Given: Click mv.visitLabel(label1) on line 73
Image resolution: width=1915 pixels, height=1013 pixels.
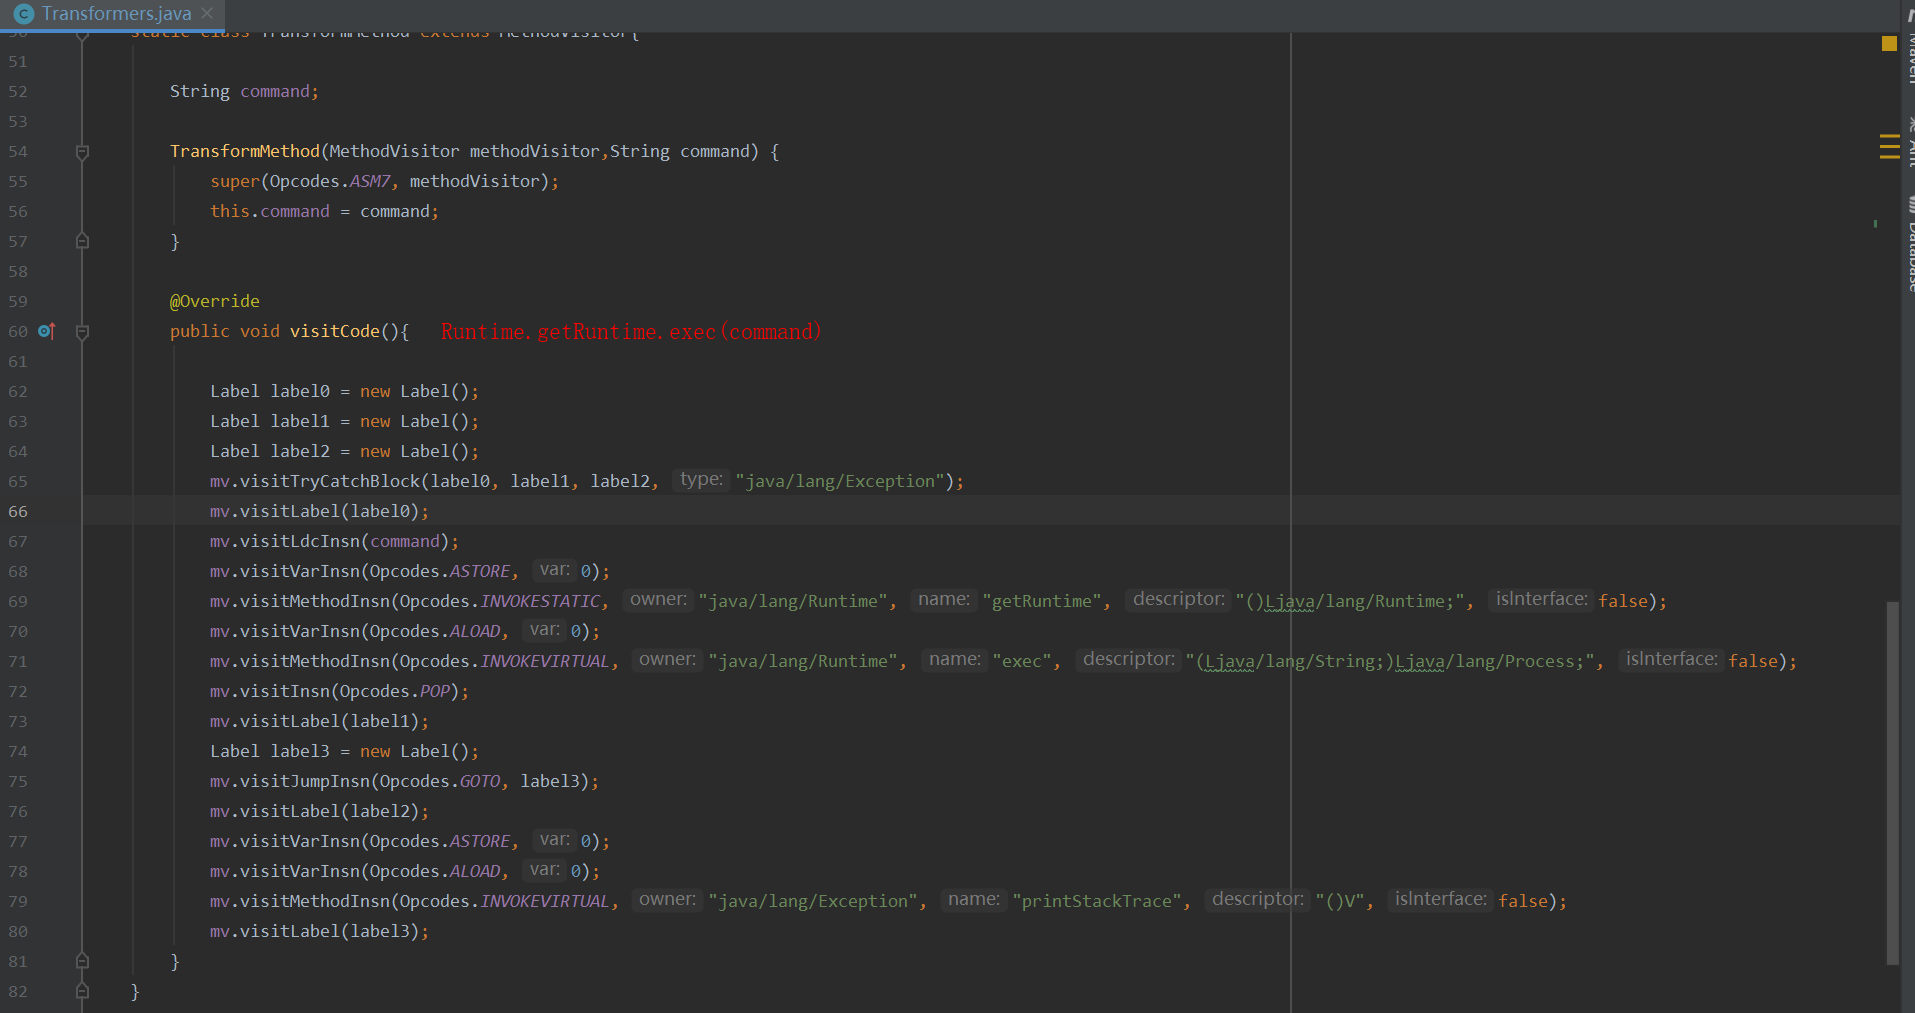Looking at the screenshot, I should pyautogui.click(x=319, y=721).
